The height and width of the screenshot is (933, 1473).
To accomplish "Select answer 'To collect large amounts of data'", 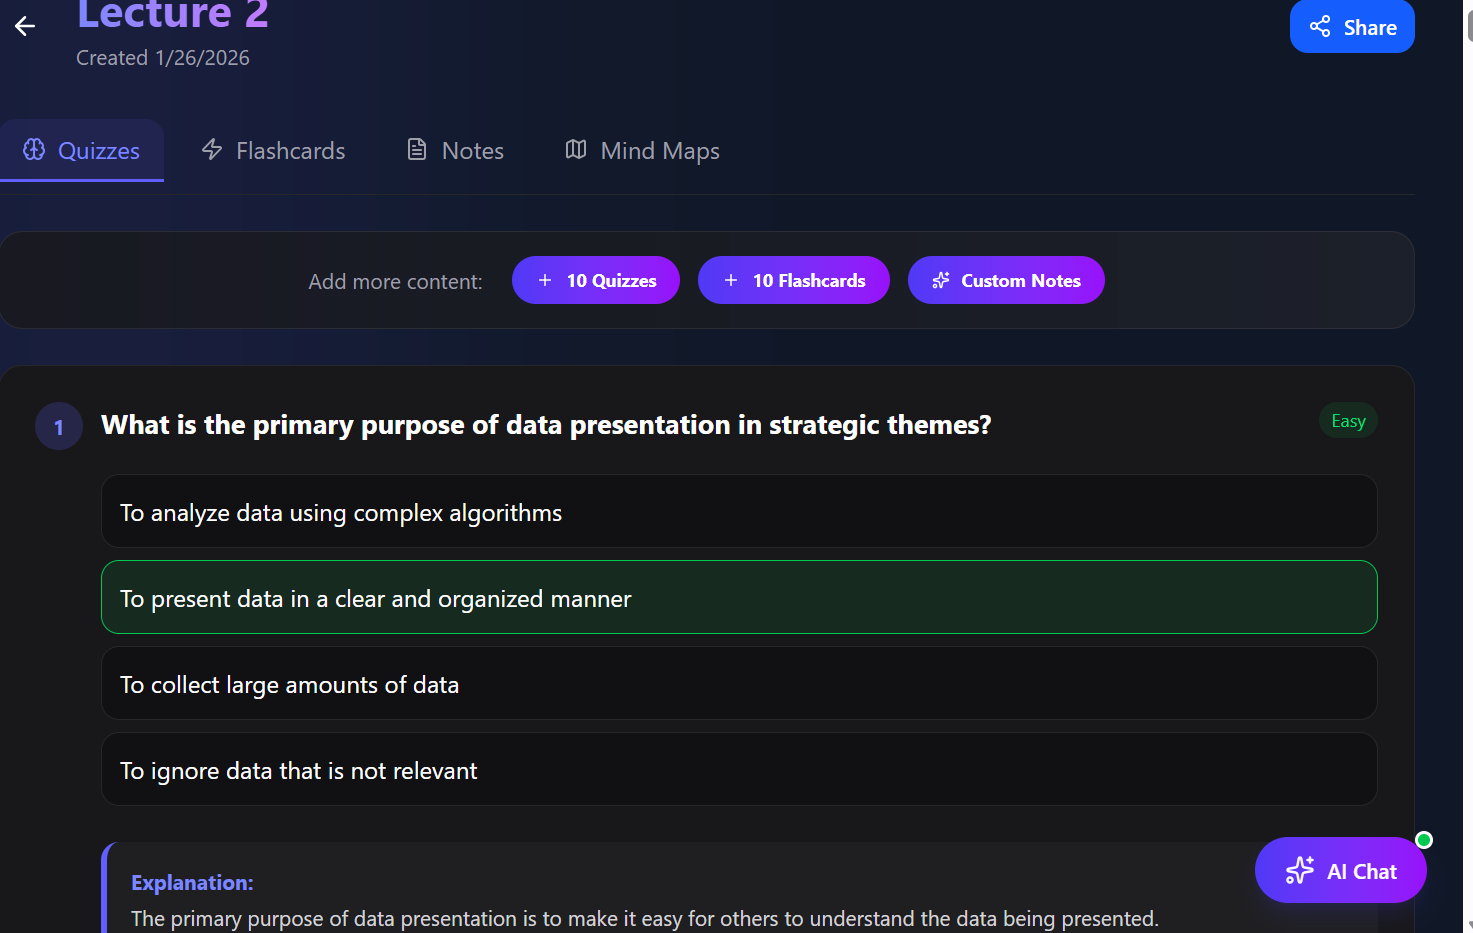I will click(x=739, y=683).
